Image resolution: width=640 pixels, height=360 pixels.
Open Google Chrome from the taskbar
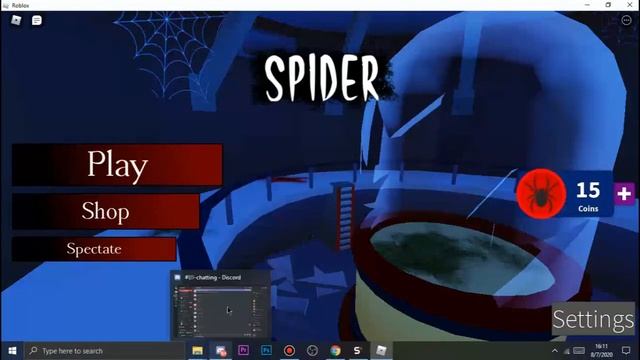click(335, 351)
